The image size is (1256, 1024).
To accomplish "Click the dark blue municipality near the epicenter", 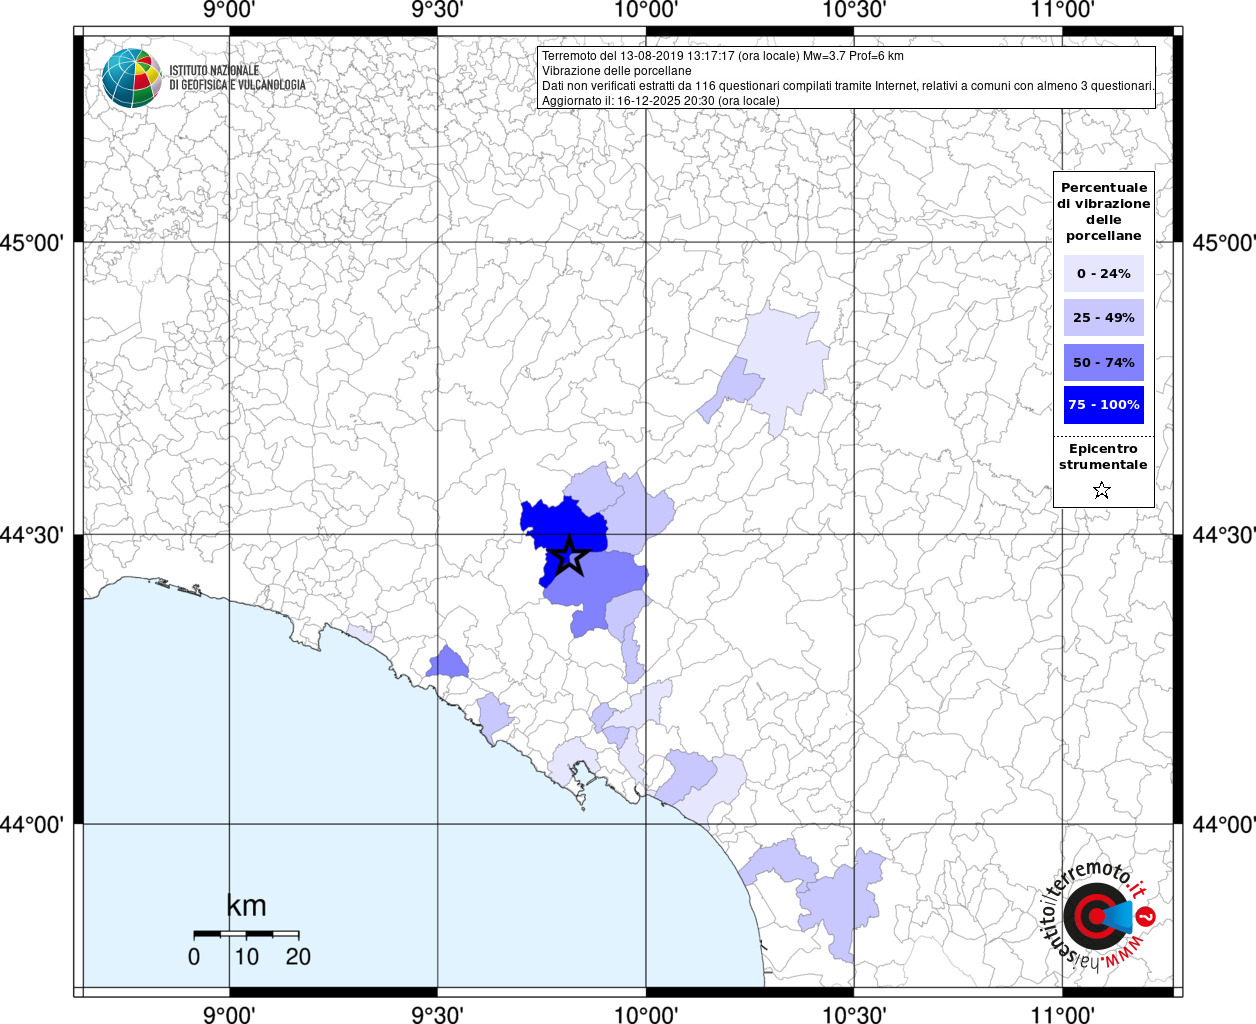I will [x=560, y=525].
